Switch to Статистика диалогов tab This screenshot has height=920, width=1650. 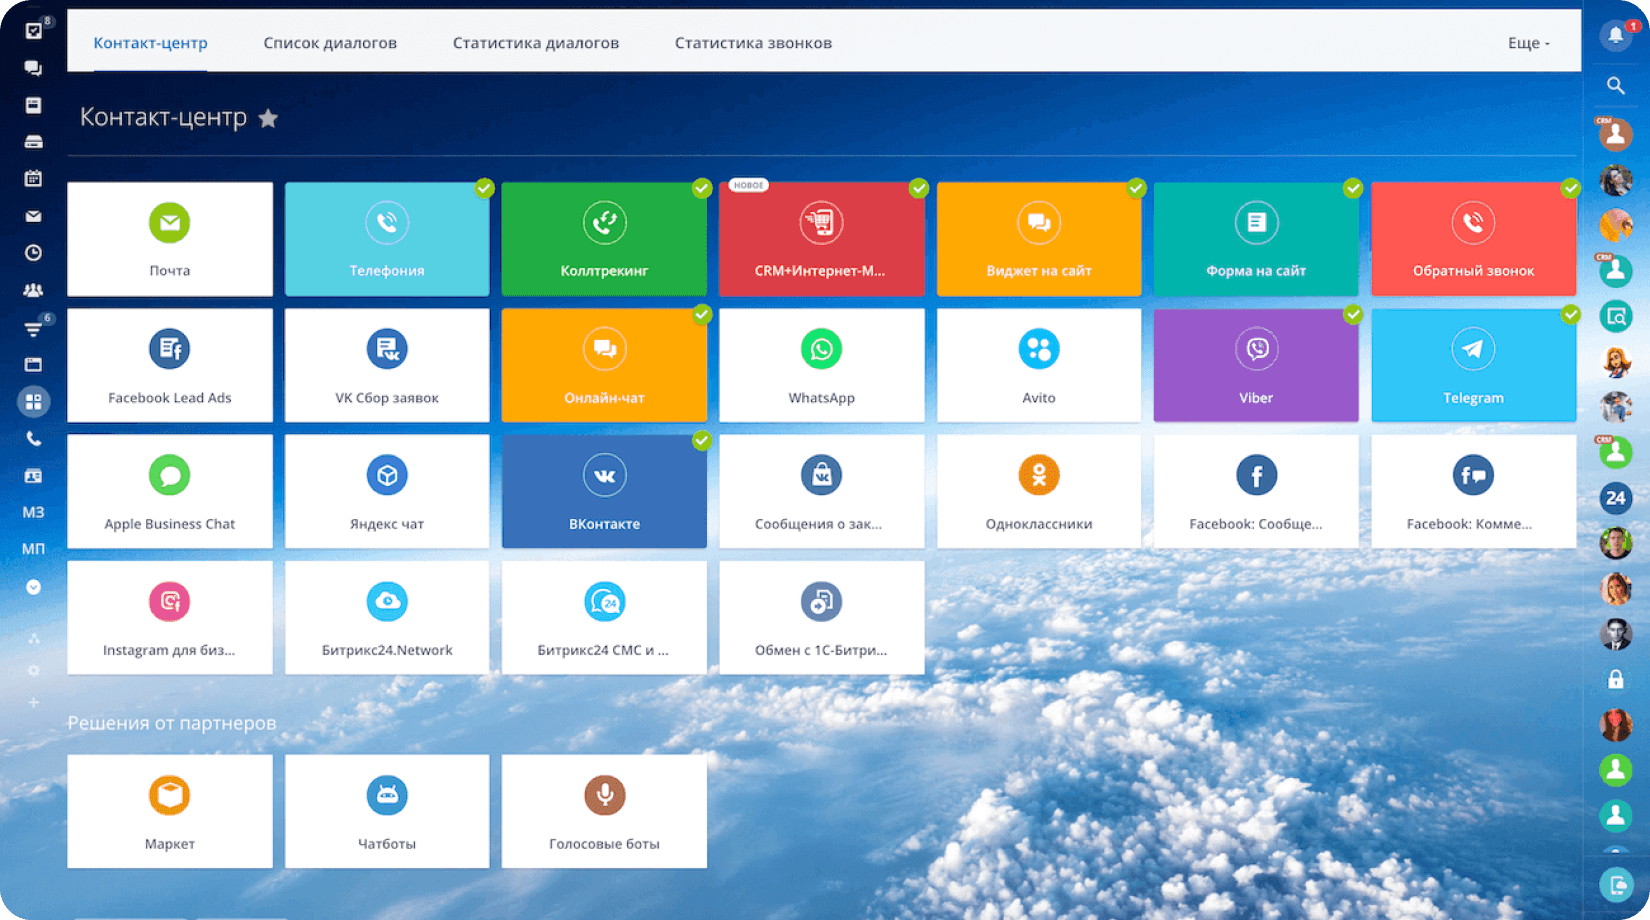point(536,43)
